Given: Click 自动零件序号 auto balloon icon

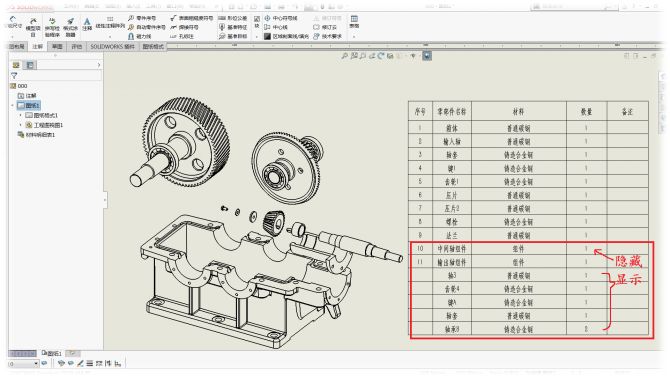Looking at the screenshot, I should 147,27.
